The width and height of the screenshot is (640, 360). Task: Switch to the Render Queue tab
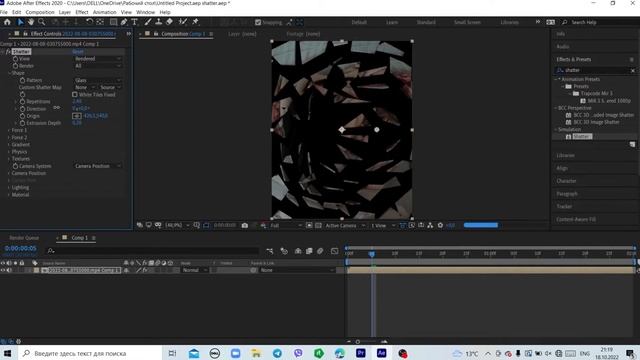24,238
